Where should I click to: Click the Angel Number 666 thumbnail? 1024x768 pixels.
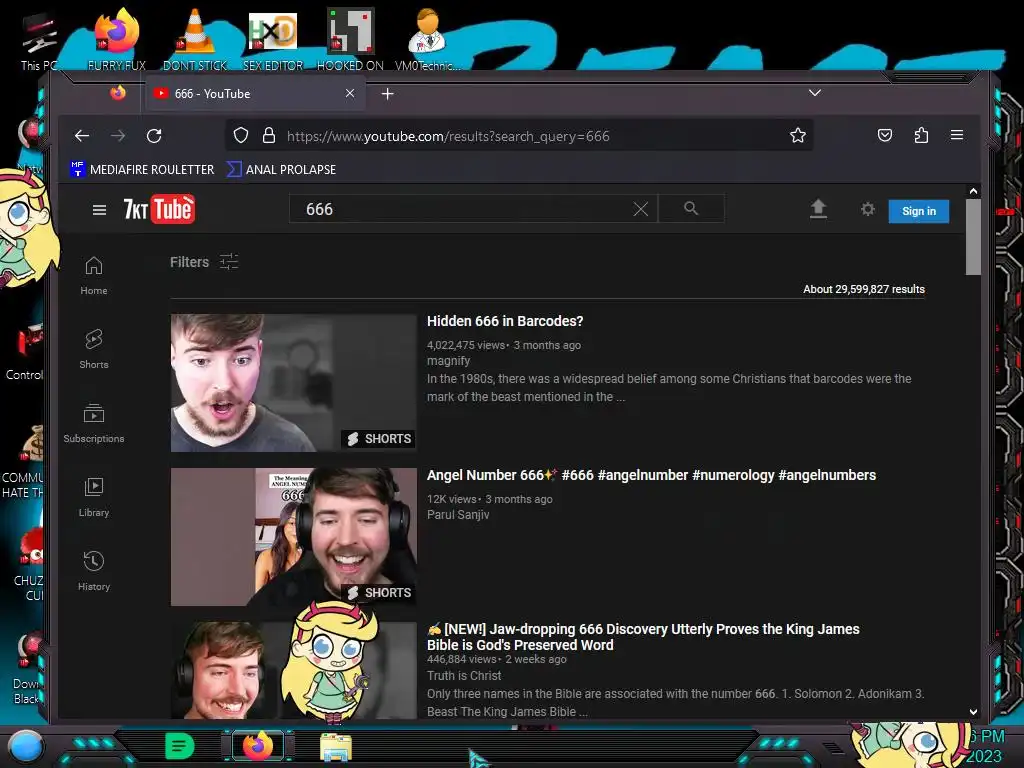(293, 537)
